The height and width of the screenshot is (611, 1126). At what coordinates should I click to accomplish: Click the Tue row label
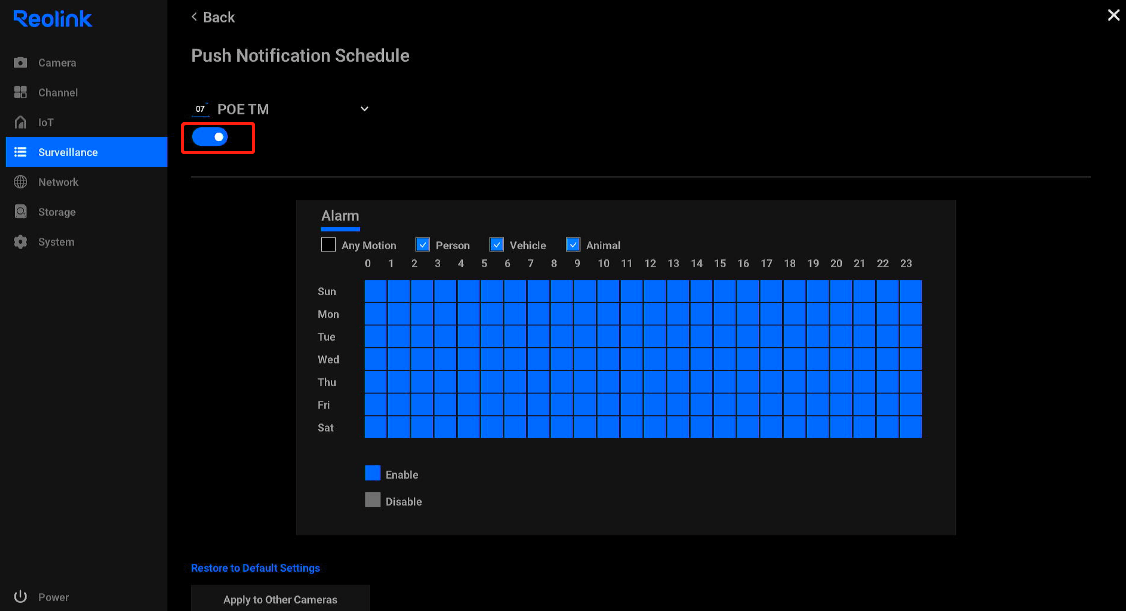(x=326, y=337)
